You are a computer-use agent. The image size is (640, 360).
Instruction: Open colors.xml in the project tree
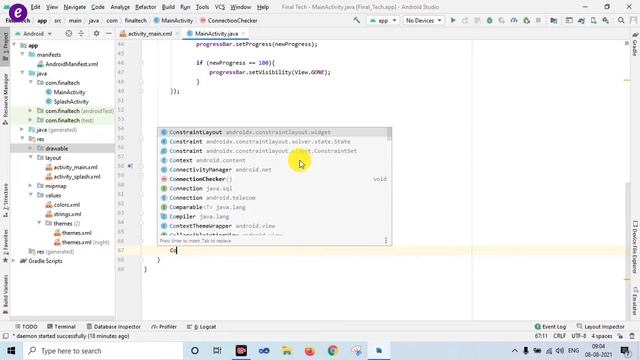pyautogui.click(x=67, y=204)
